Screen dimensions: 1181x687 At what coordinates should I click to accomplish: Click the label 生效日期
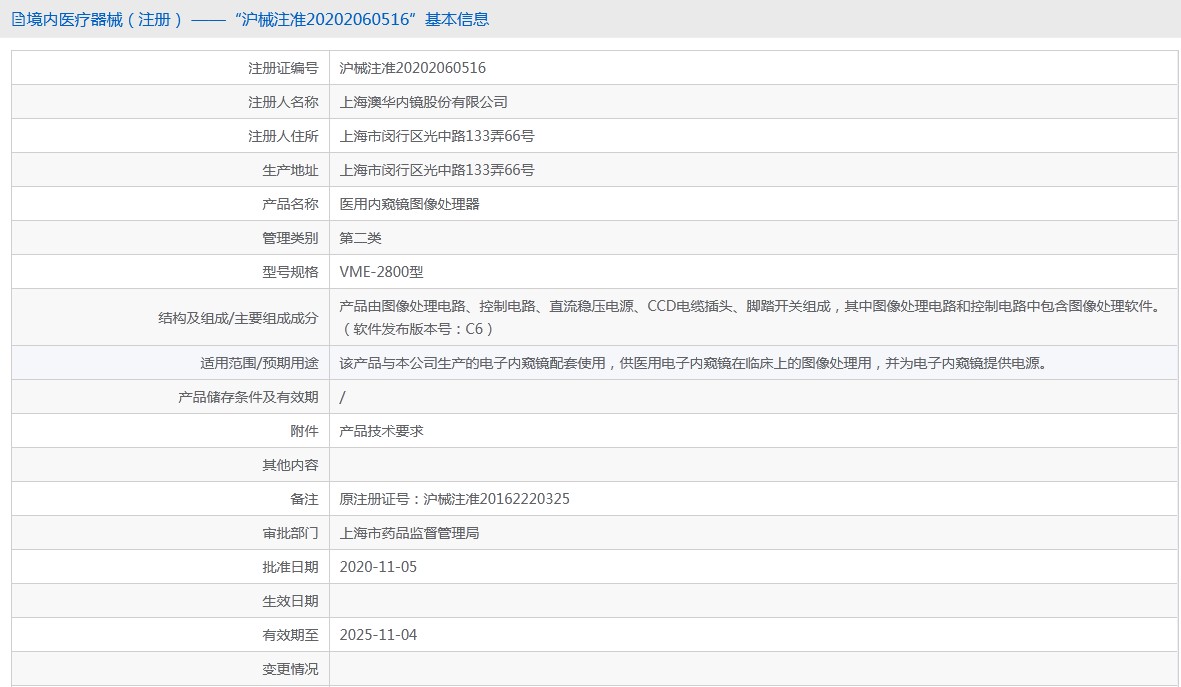pyautogui.click(x=290, y=601)
